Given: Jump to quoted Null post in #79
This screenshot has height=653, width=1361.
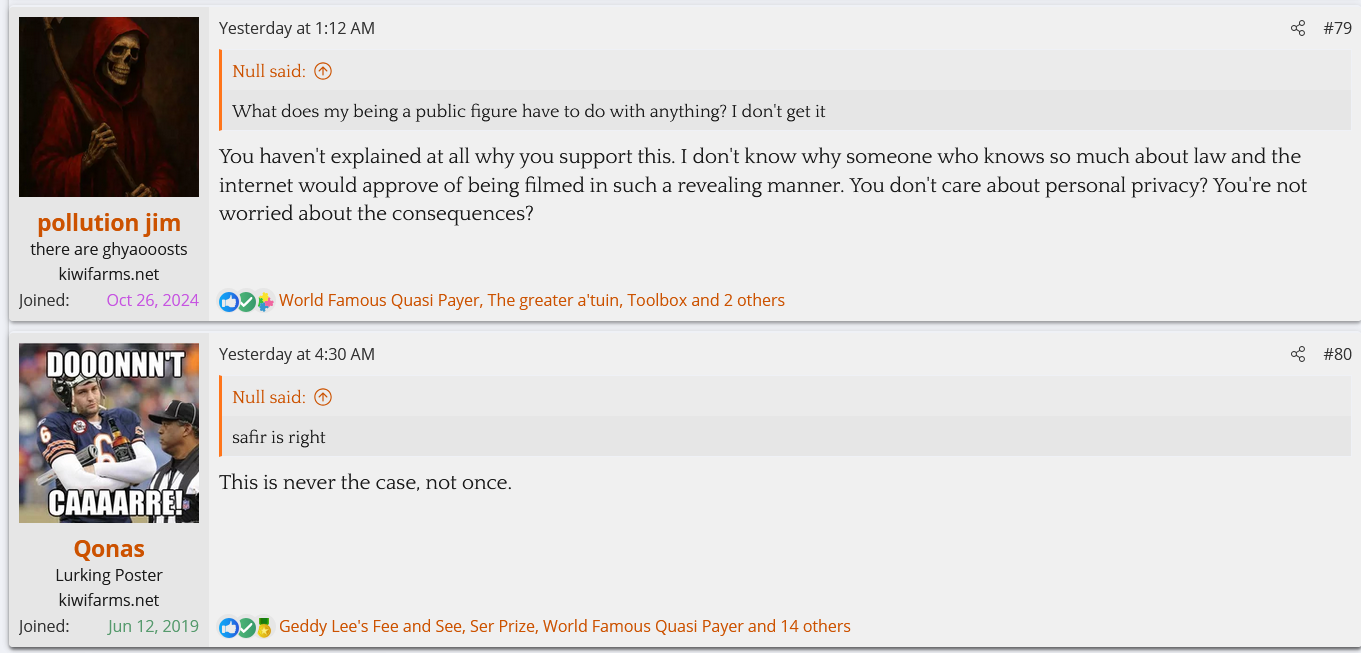Looking at the screenshot, I should 322,71.
